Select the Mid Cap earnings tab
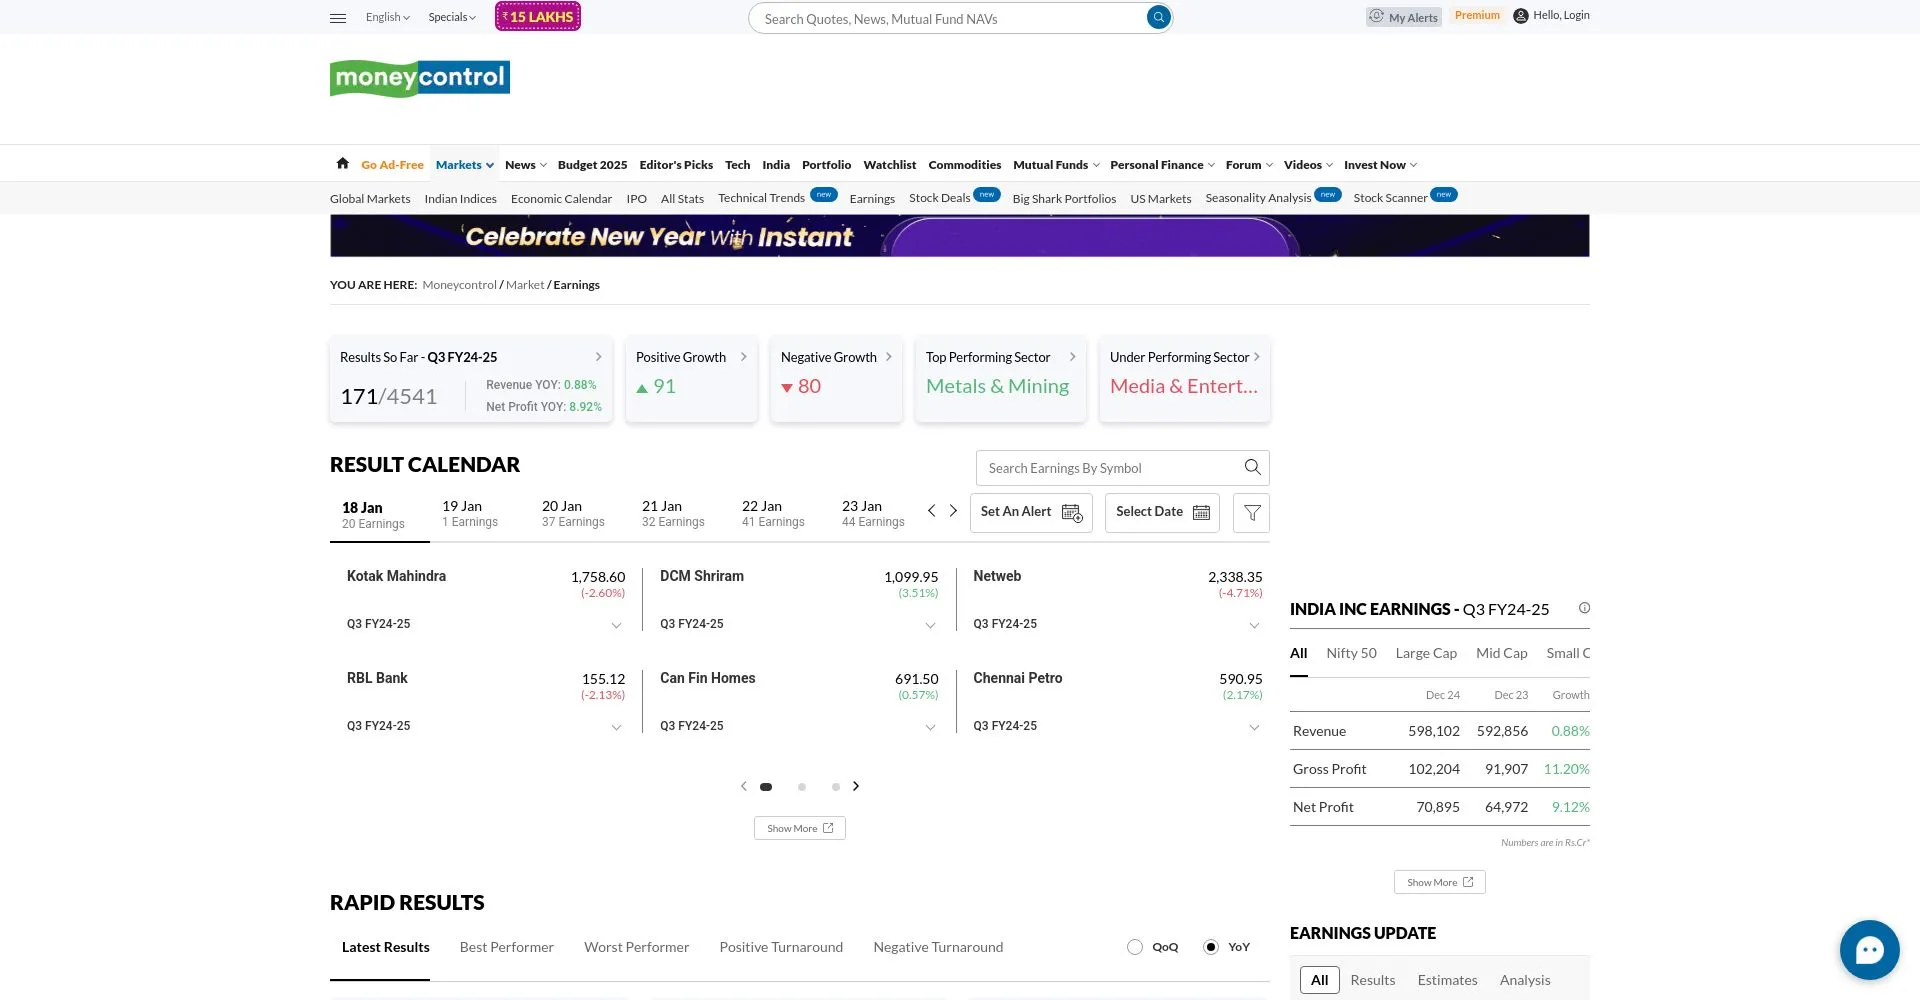 [x=1501, y=653]
